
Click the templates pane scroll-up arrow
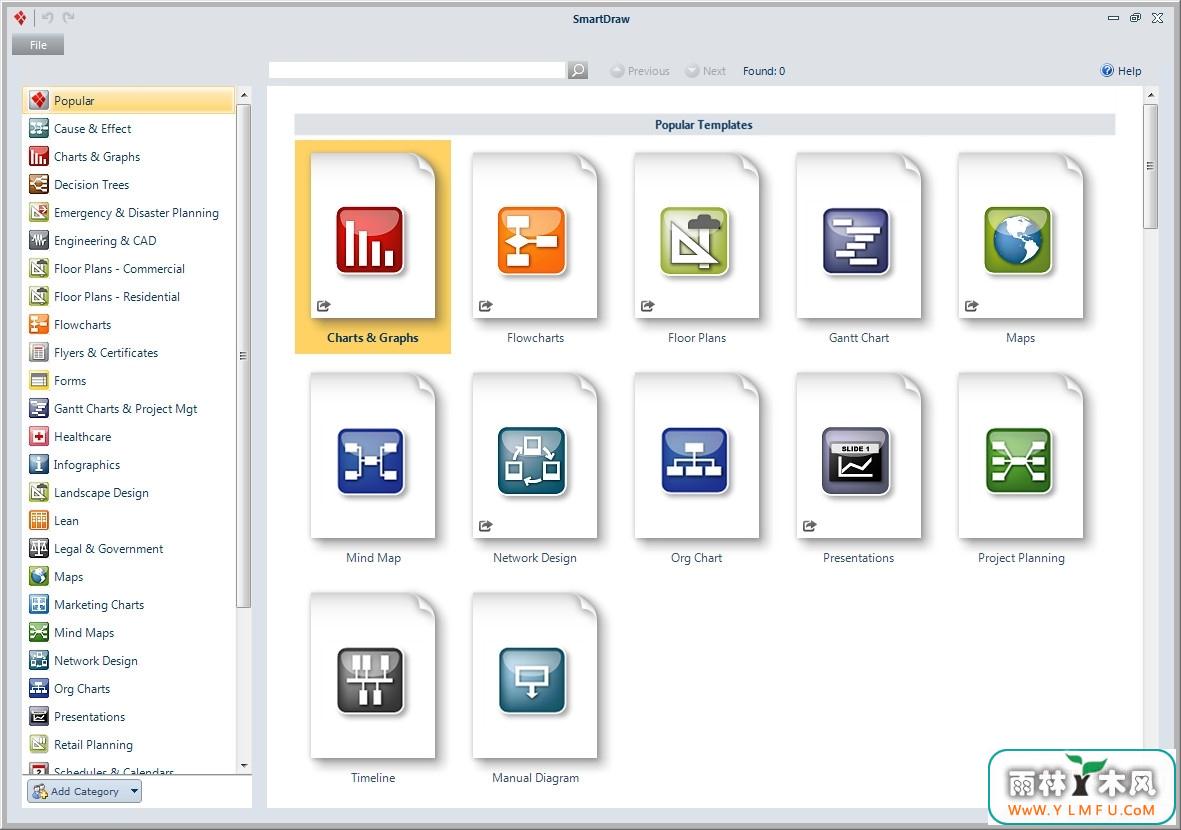[1150, 96]
